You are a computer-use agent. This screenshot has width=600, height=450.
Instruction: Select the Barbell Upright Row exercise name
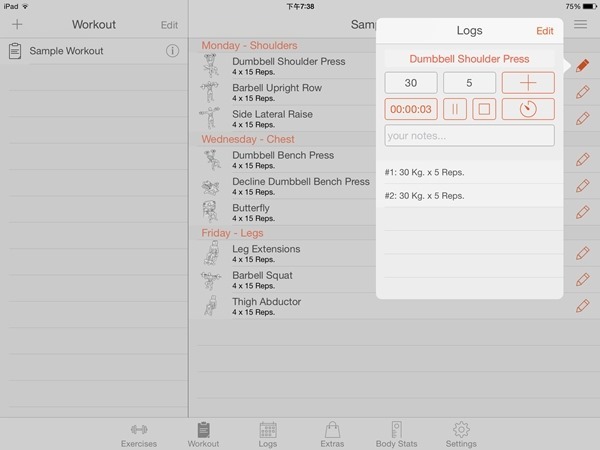(x=277, y=88)
